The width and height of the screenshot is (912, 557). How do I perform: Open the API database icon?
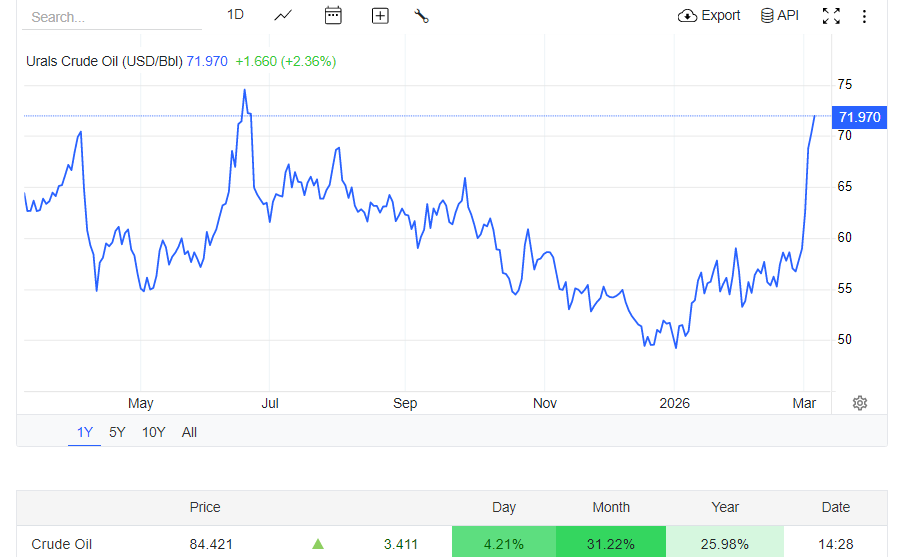point(767,15)
